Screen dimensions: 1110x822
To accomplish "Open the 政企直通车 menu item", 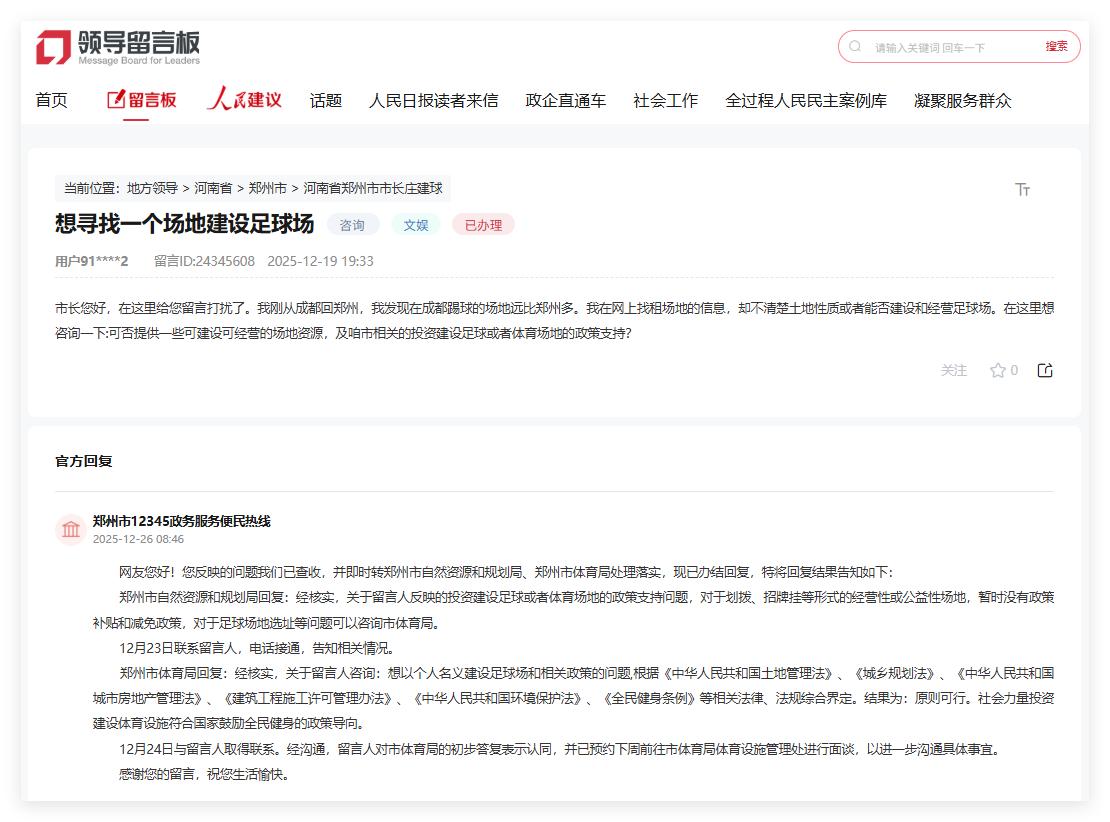I will pos(565,100).
